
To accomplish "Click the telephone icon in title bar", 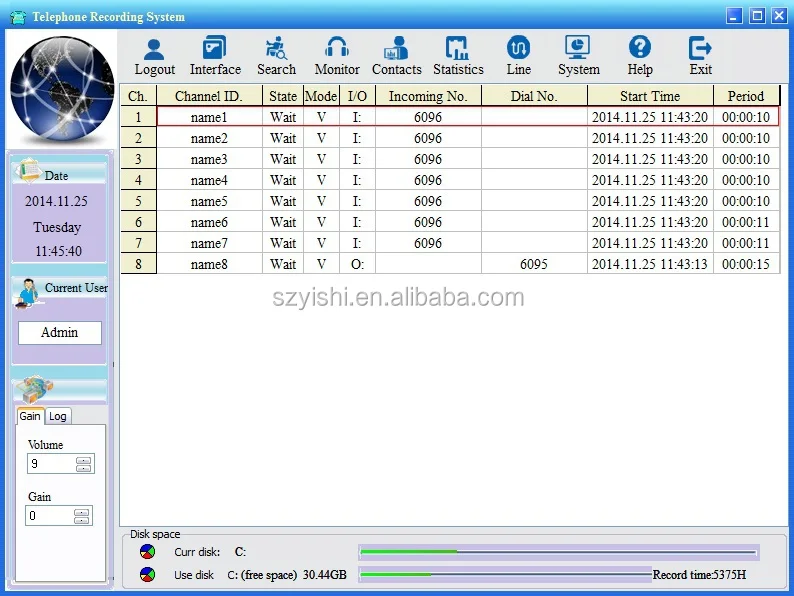I will (18, 17).
